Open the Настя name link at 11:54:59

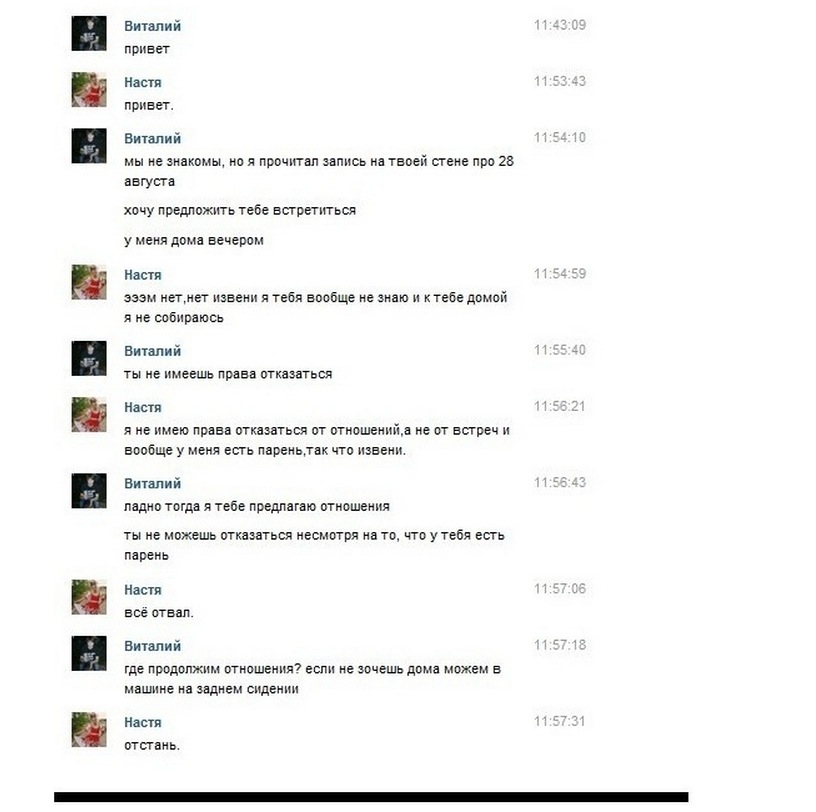tap(143, 275)
